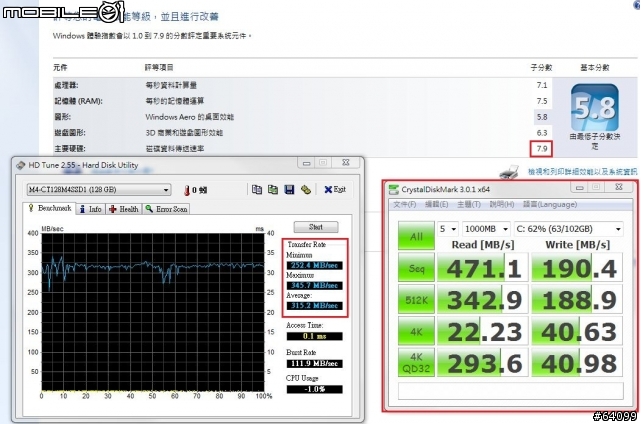The width and height of the screenshot is (641, 424).
Task: Click the Windows Aero graphics description text
Action: click(x=190, y=117)
